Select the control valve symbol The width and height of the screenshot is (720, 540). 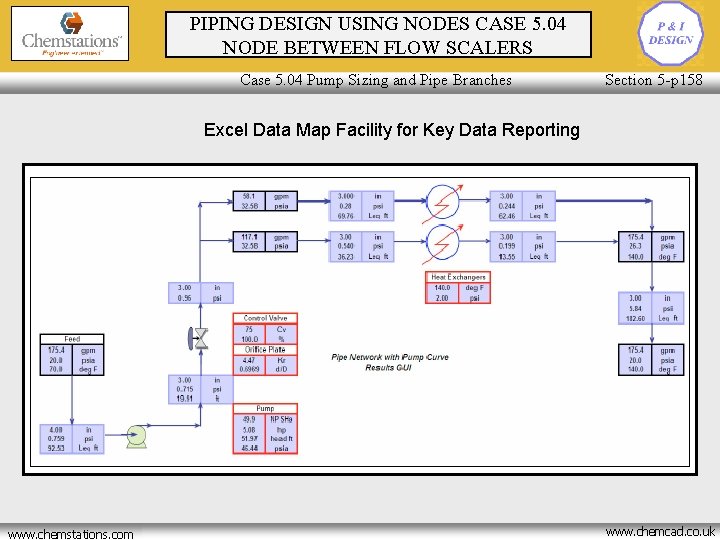(x=198, y=338)
